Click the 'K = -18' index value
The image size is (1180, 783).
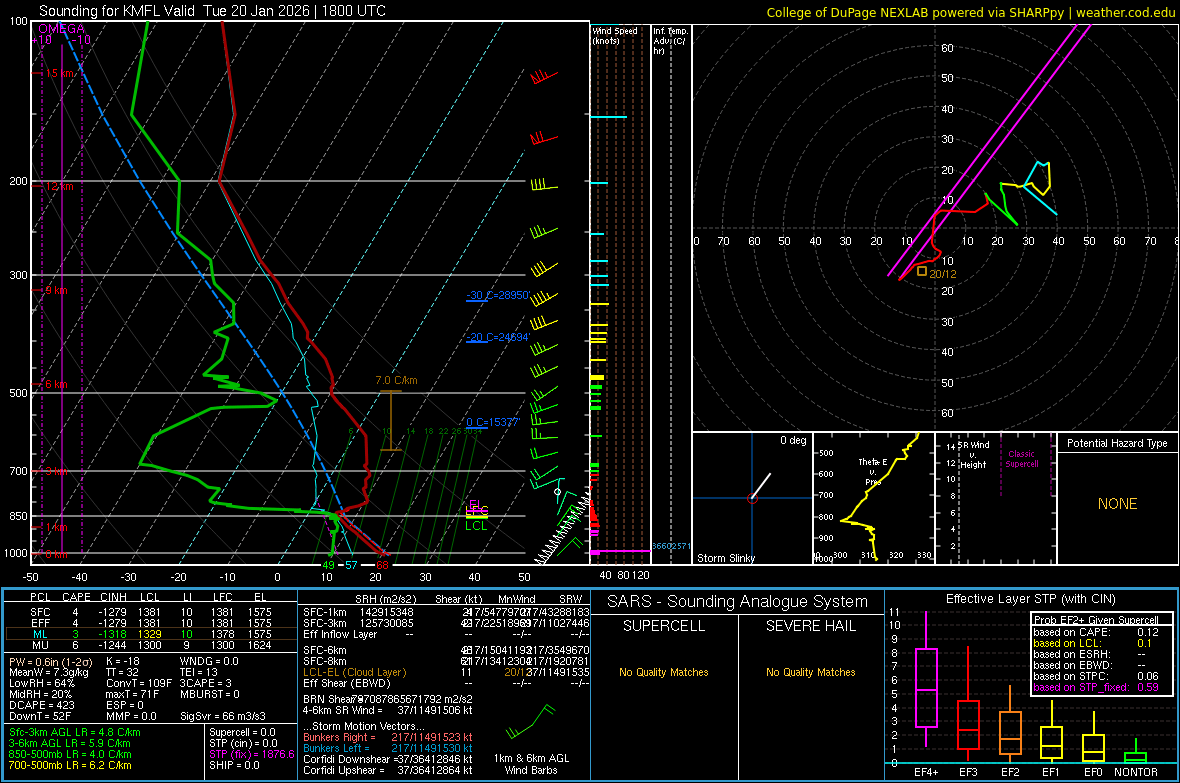(x=123, y=661)
